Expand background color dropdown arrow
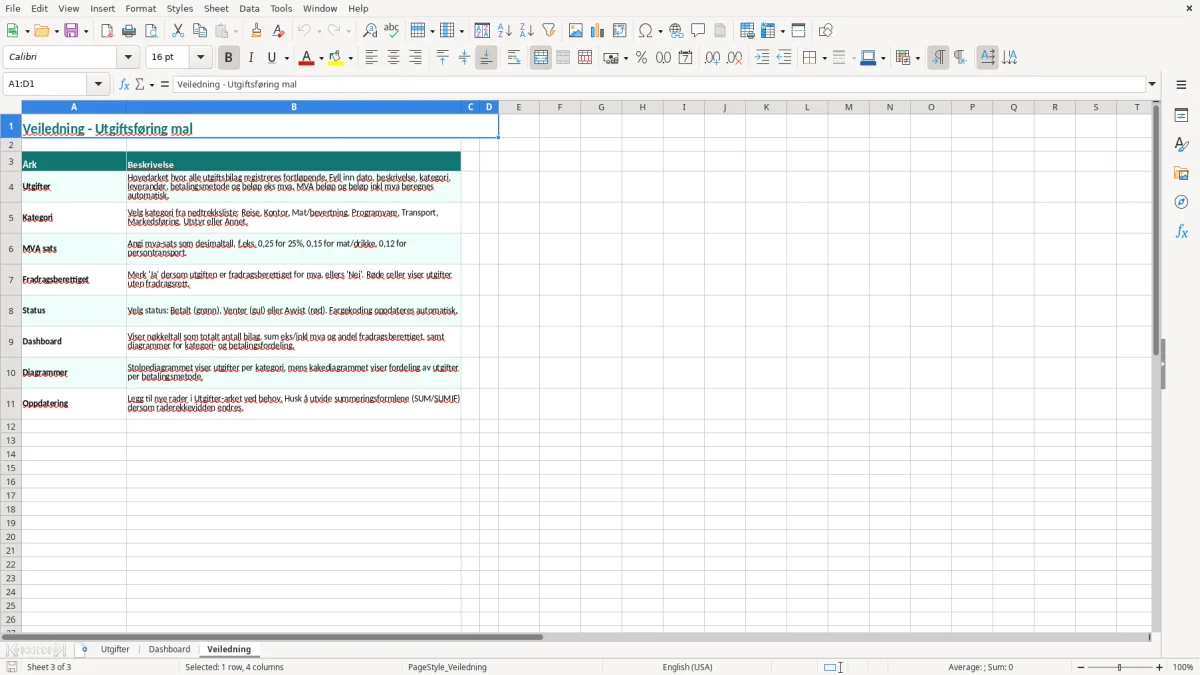1200x675 pixels. click(351, 58)
